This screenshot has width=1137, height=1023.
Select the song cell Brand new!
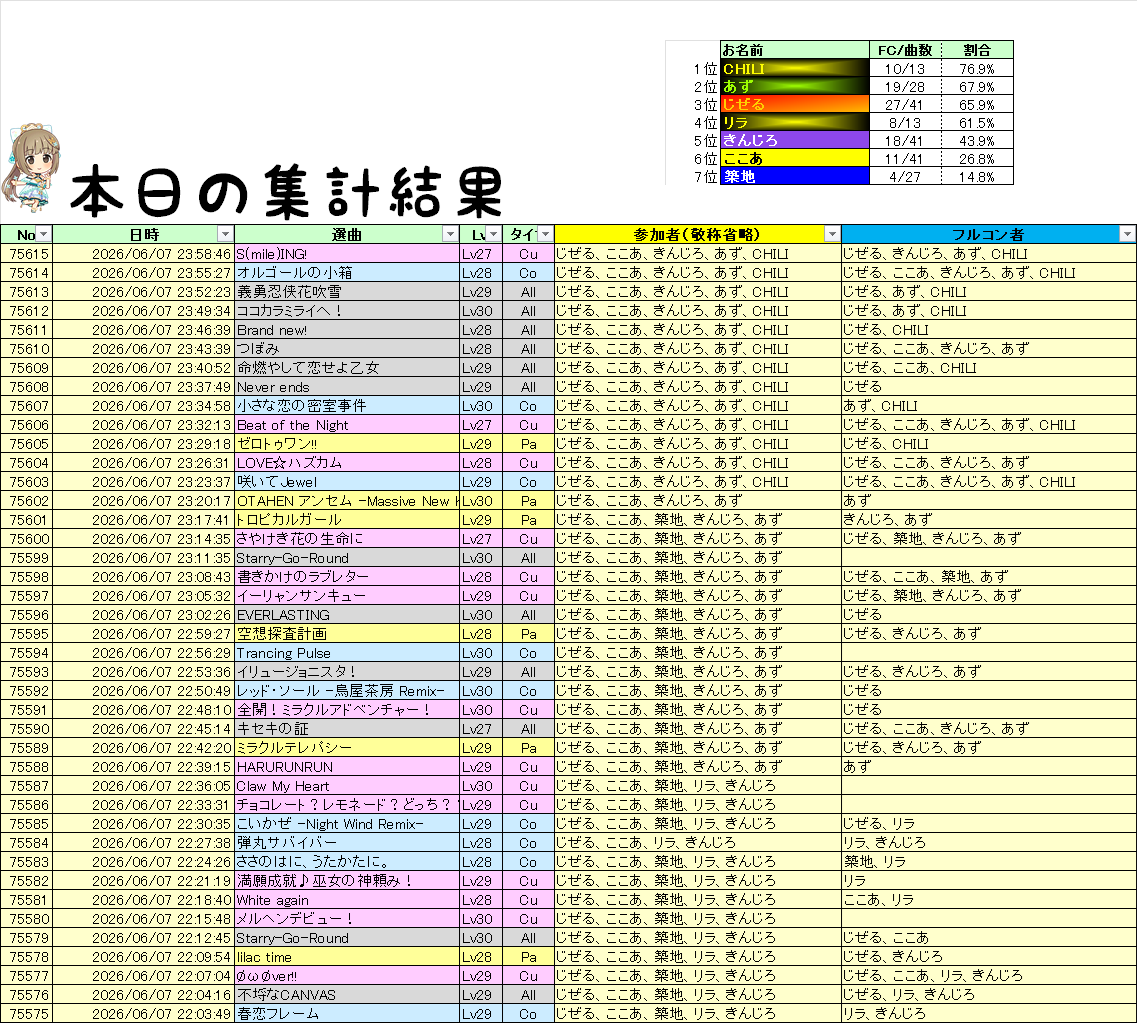tap(347, 330)
